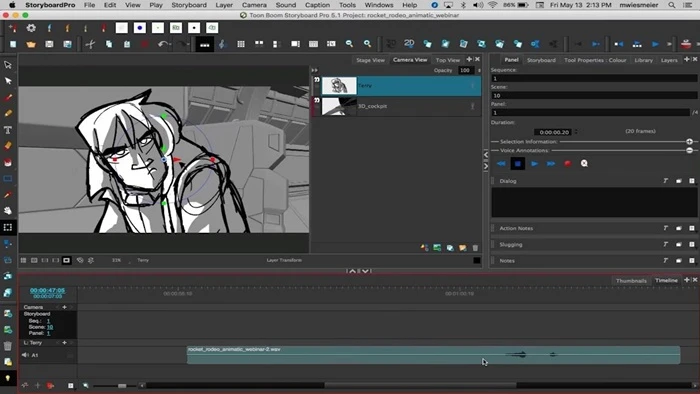
Task: Click the scissors Cut icon
Action: click(90, 44)
